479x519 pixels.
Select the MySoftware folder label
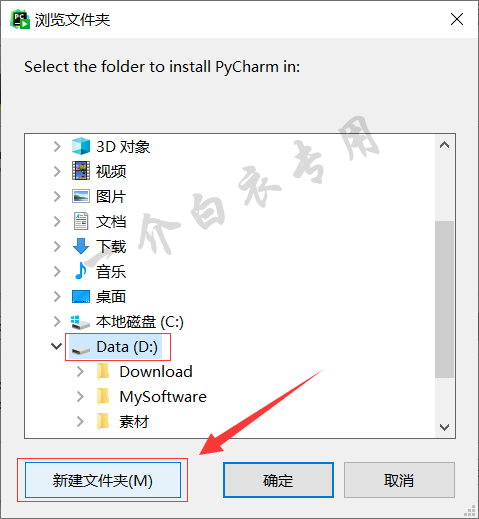point(163,397)
